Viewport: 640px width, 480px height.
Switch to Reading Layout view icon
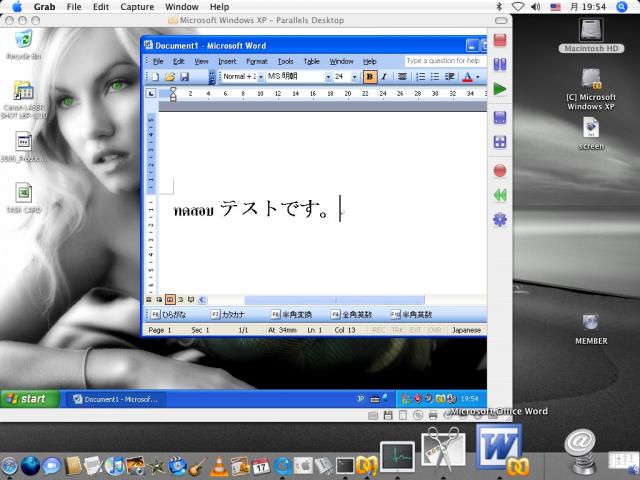pos(191,300)
